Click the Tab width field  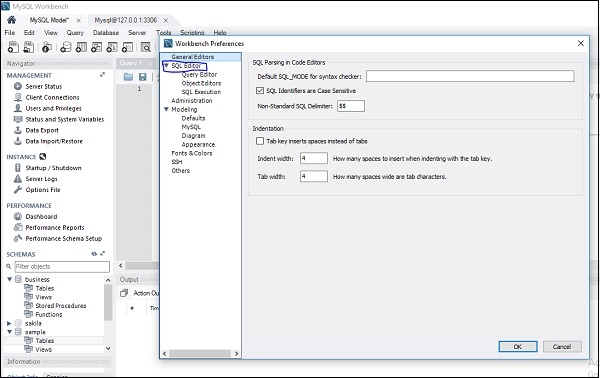click(314, 176)
